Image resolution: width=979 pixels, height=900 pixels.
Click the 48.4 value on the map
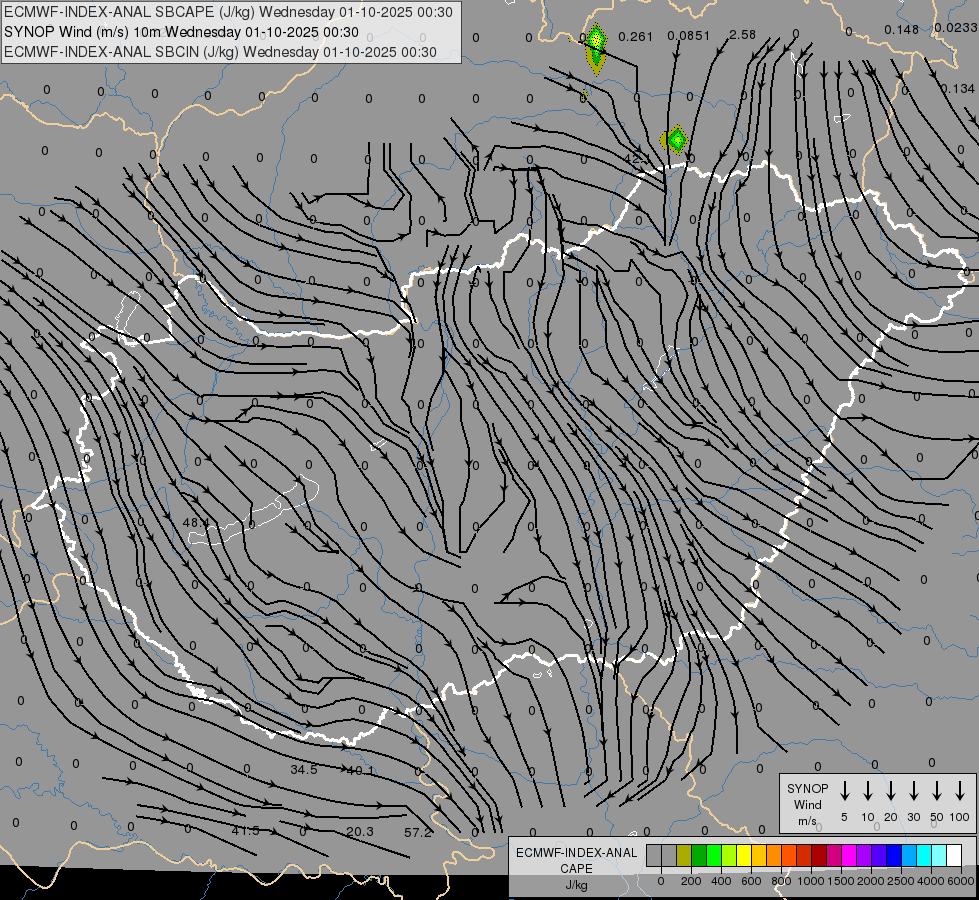tap(196, 523)
